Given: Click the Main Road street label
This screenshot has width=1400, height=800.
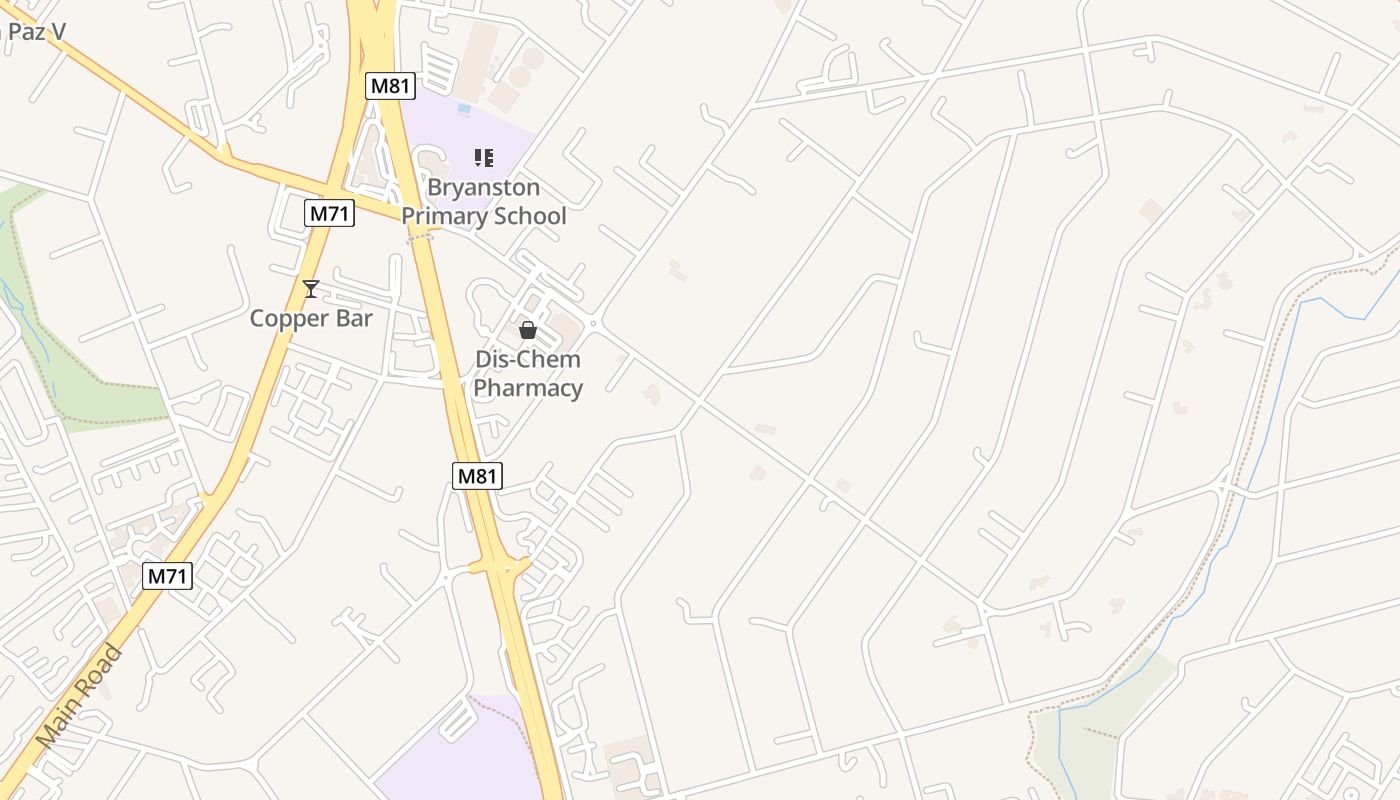Looking at the screenshot, I should point(79,697).
